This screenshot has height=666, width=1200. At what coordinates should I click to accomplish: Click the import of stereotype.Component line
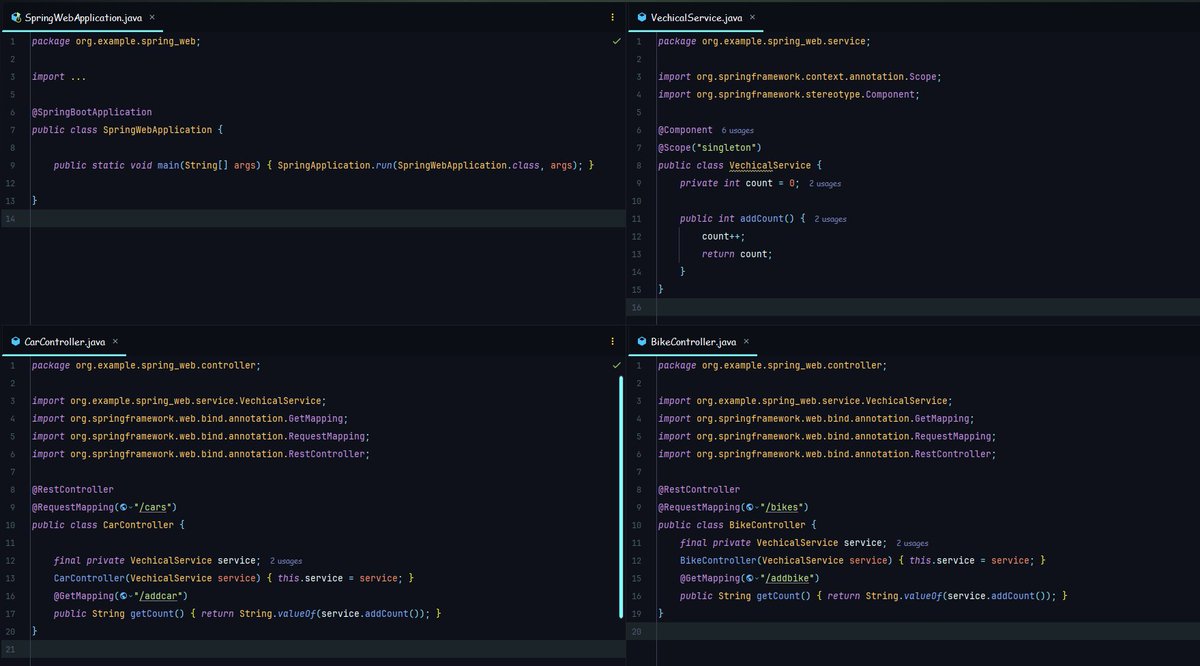click(x=788, y=94)
